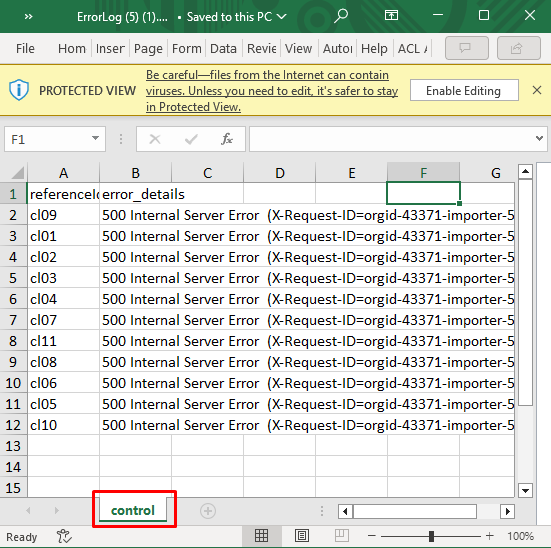The height and width of the screenshot is (548, 551).
Task: Expand the formula bar chevron
Action: tap(539, 138)
